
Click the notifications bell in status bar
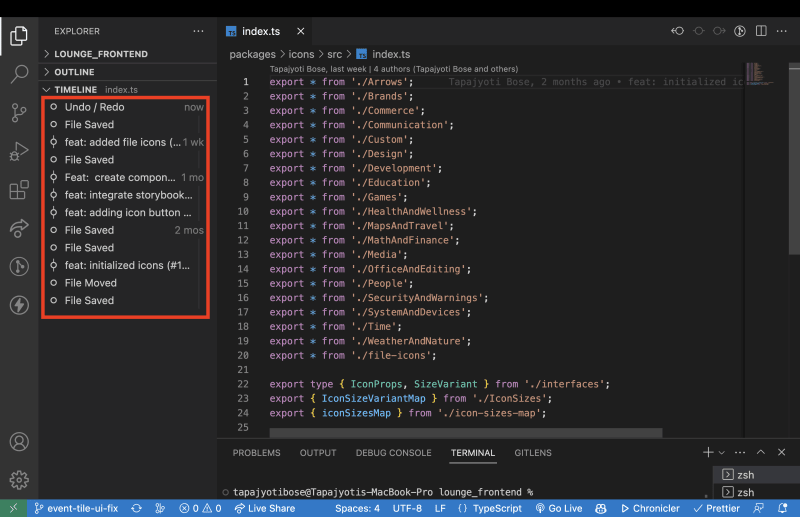click(782, 508)
